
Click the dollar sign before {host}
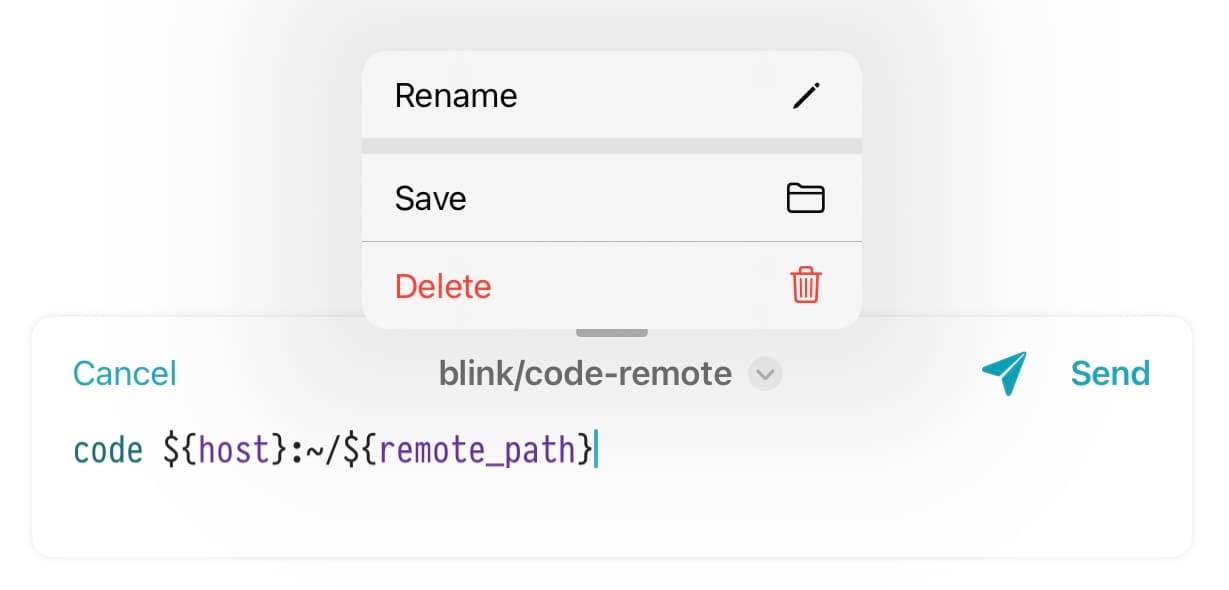click(x=171, y=451)
